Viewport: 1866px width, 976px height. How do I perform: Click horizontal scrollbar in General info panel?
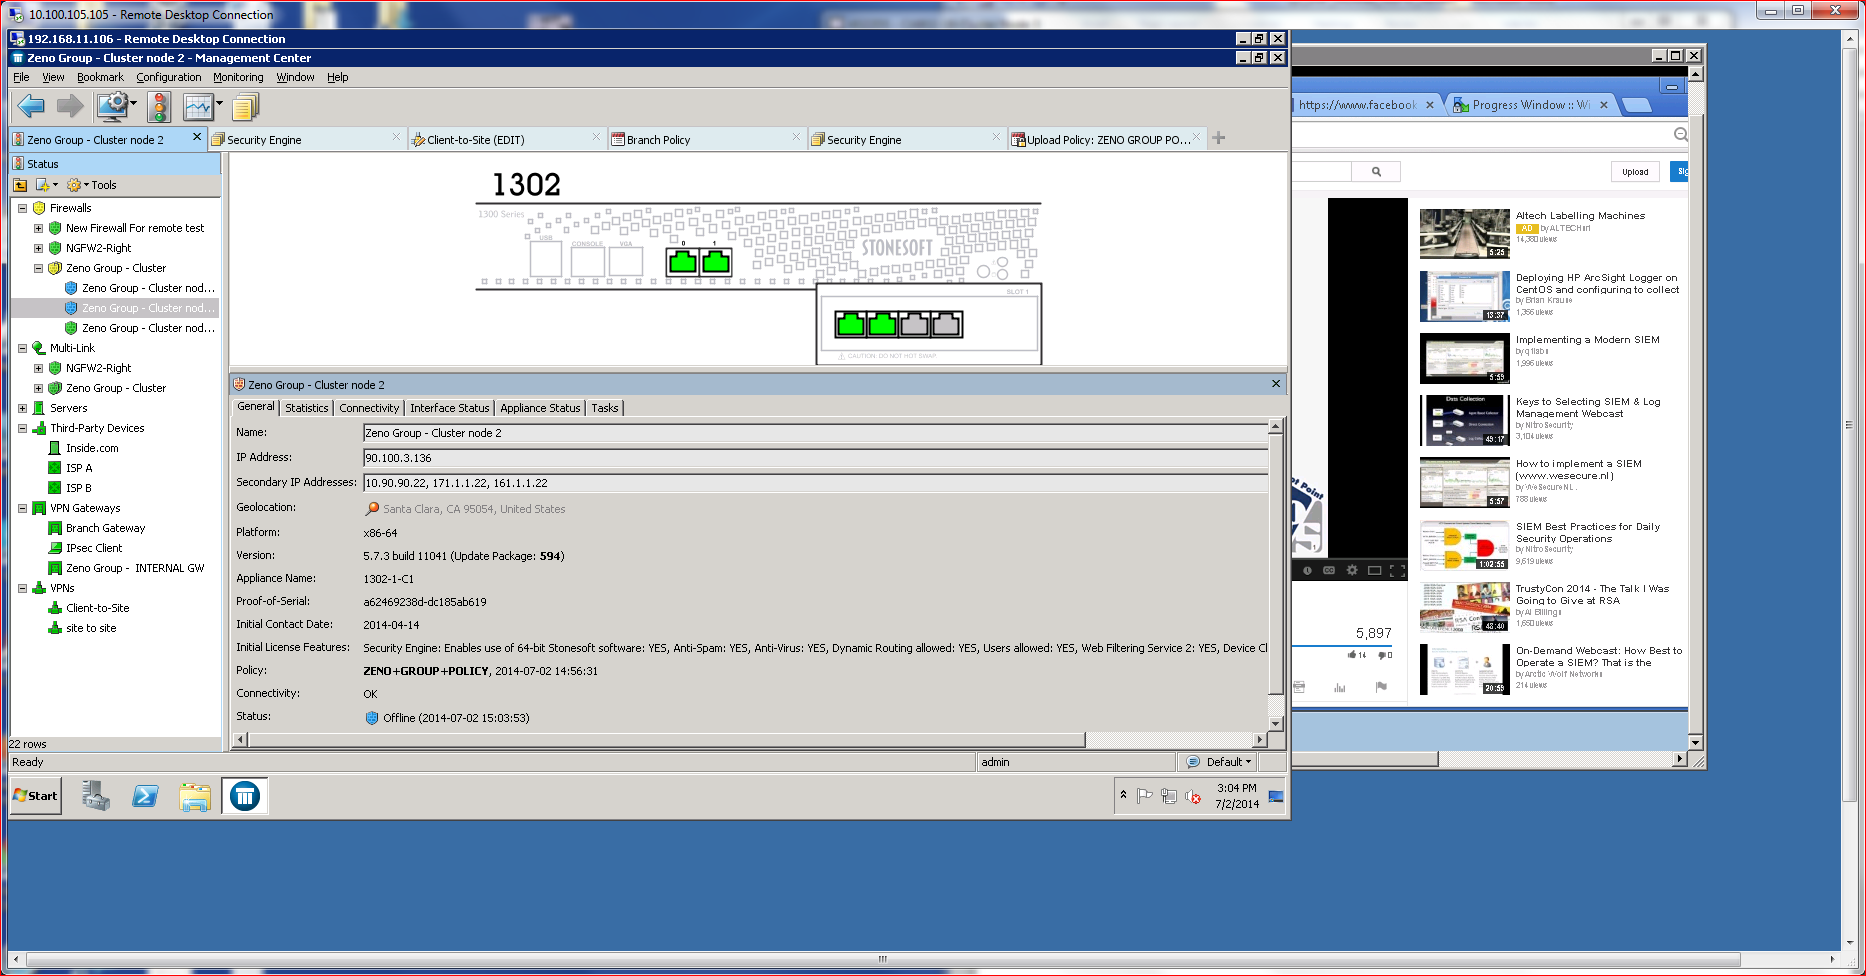(666, 740)
